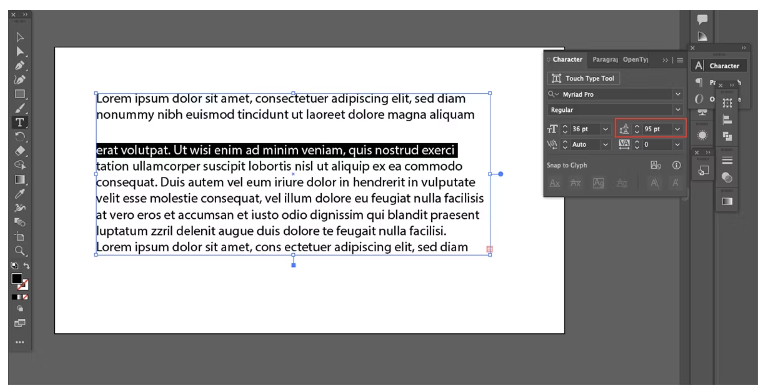Select the Pen tool
767x389 pixels.
[x=20, y=66]
